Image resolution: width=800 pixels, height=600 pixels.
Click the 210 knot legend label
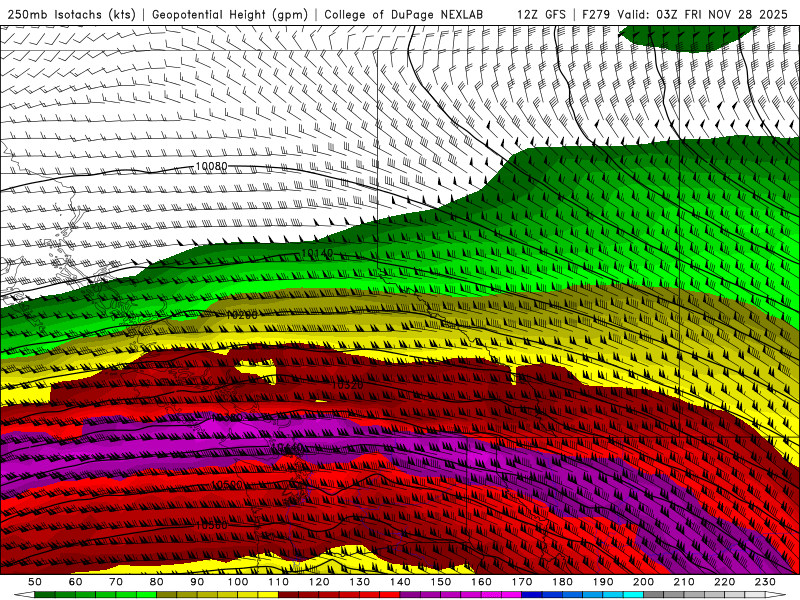684,582
